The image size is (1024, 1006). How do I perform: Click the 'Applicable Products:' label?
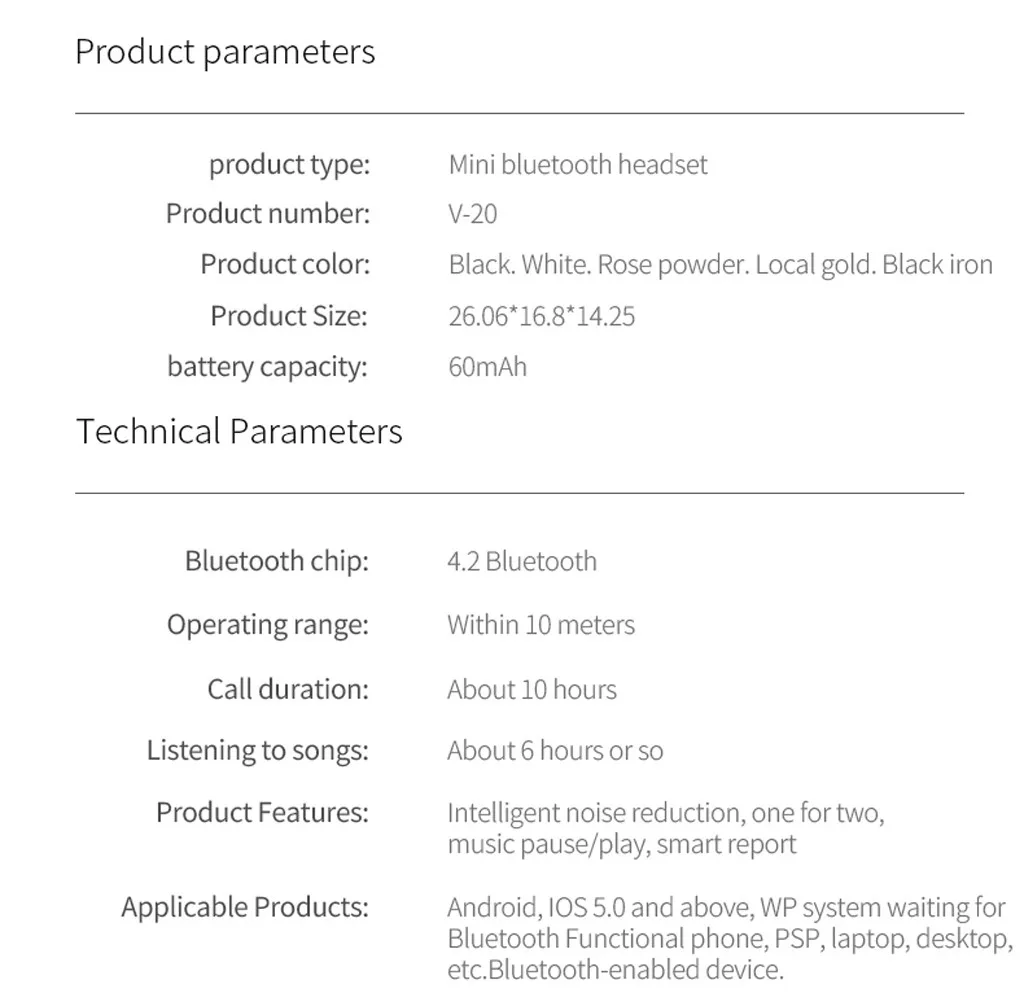click(245, 907)
